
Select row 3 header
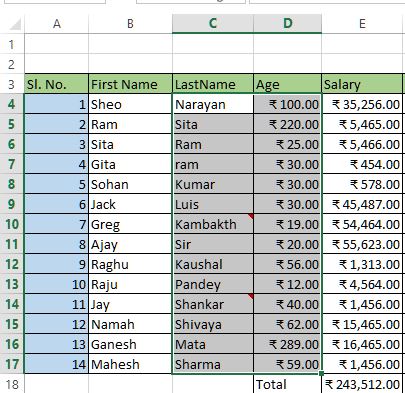coord(12,84)
